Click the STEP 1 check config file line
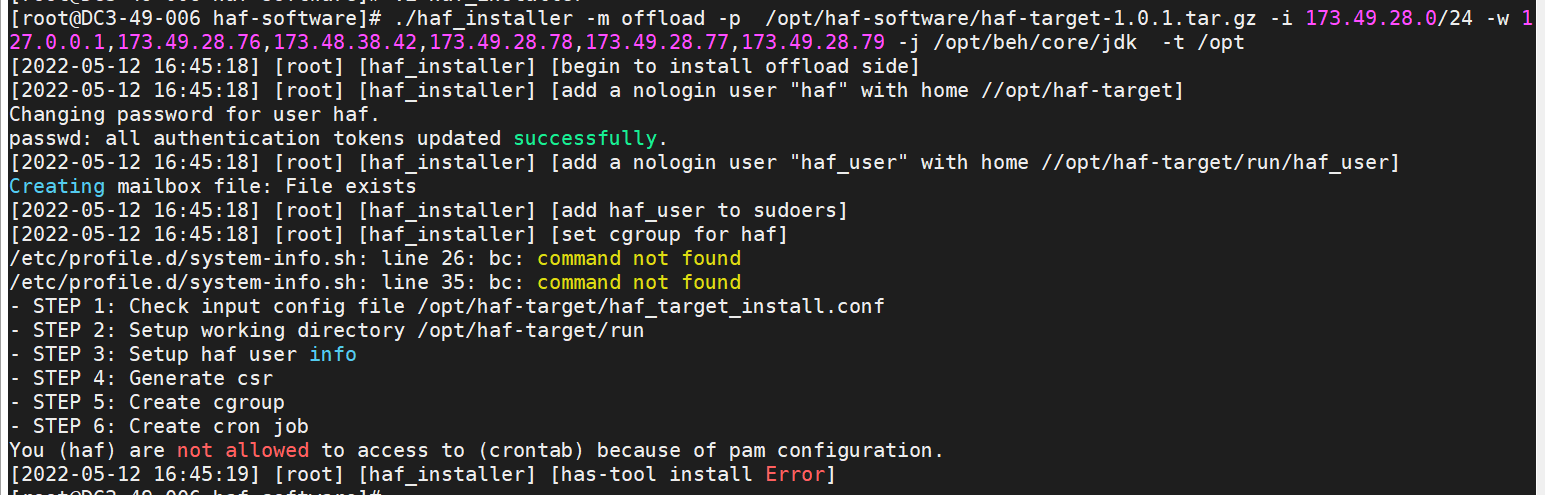This screenshot has width=1545, height=495. coord(447,306)
